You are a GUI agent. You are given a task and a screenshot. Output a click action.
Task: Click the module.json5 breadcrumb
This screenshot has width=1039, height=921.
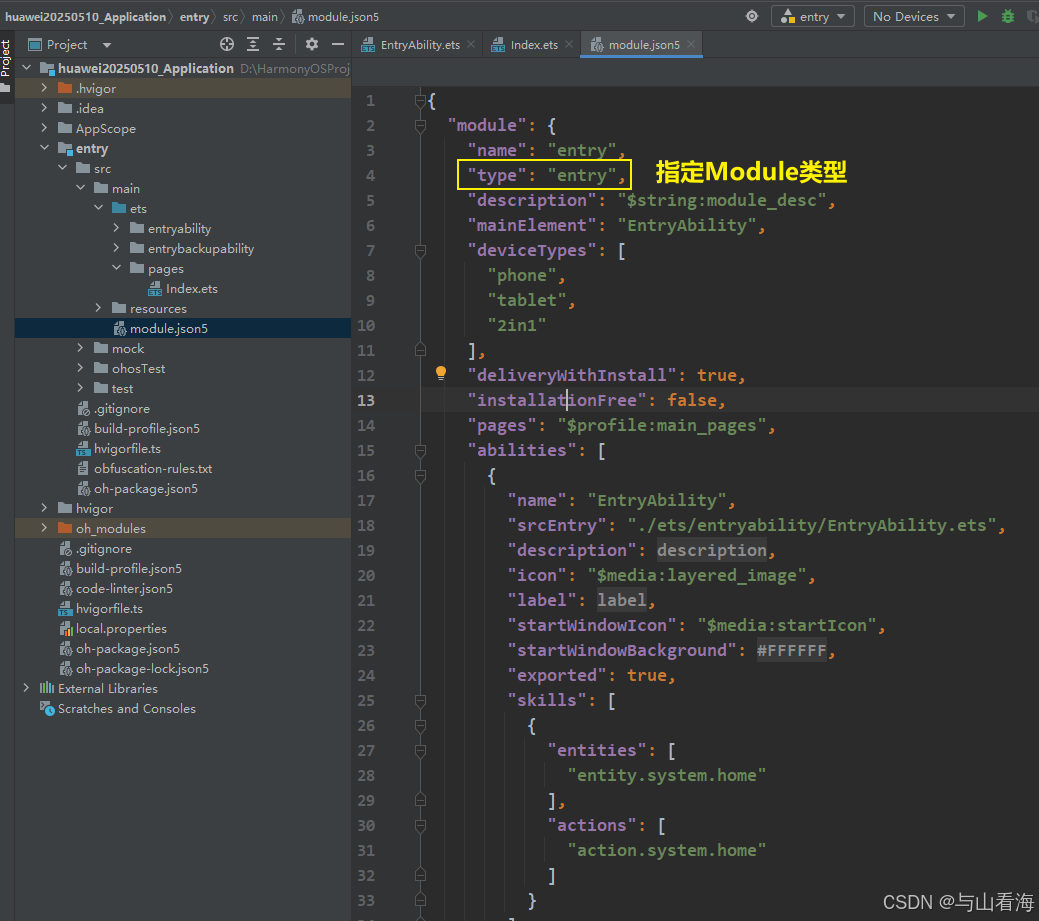coord(335,17)
